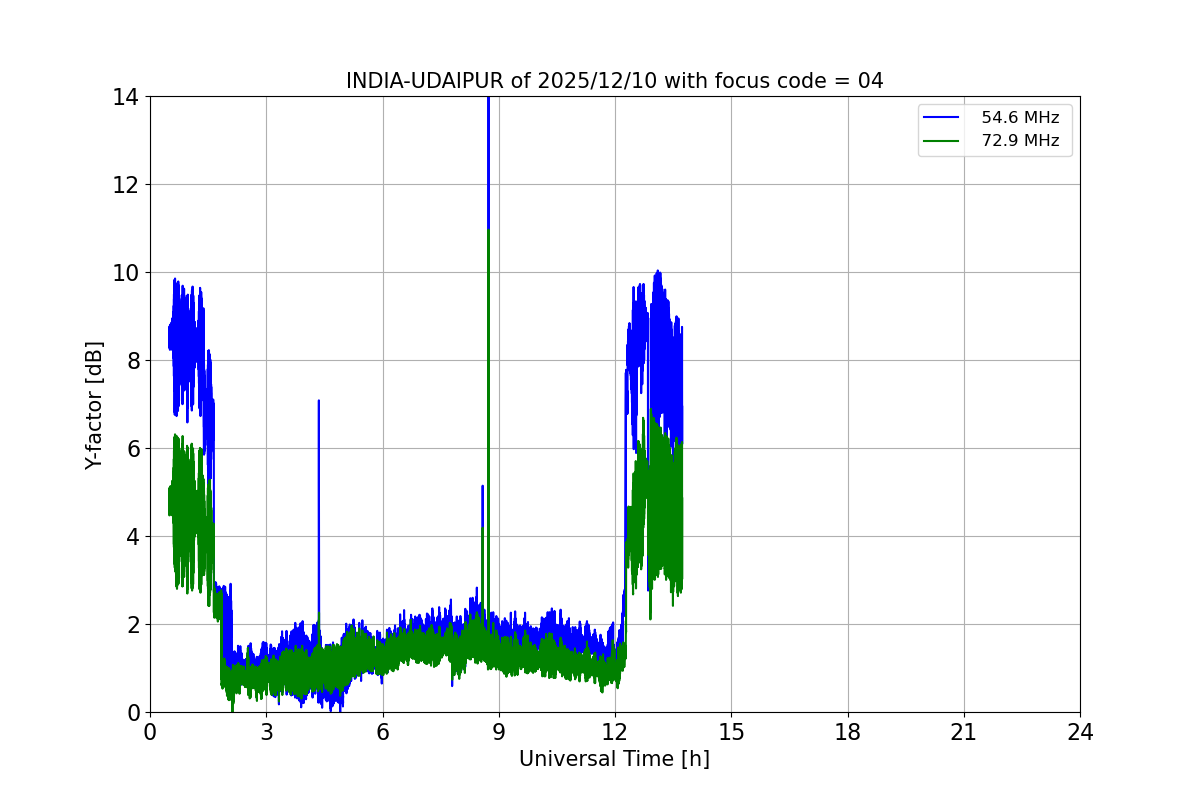Click the y-axis tick label 10
Viewport: 1200px width, 800px height.
coord(127,273)
